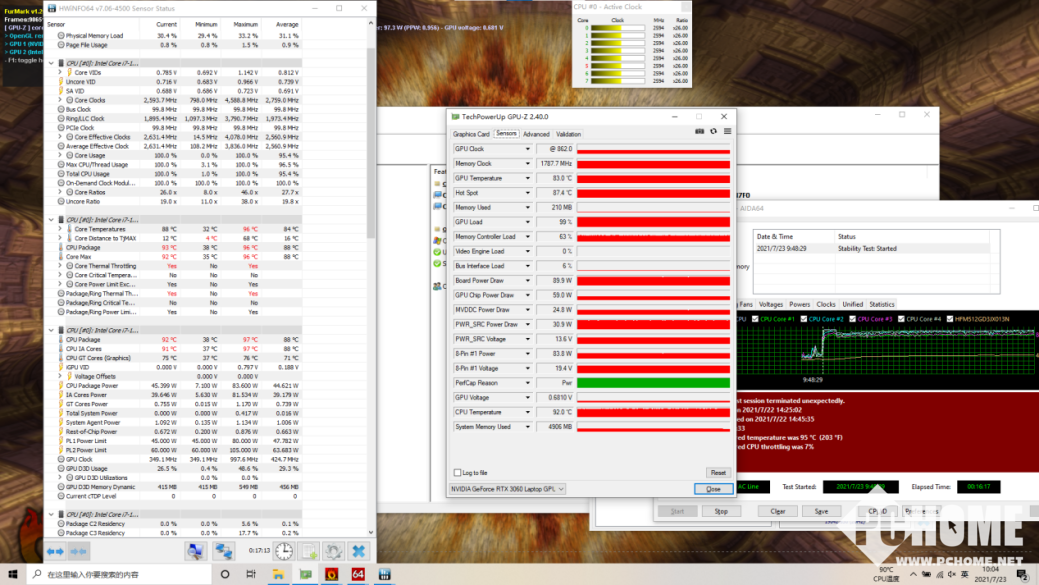Click HWiNFO log file sheet icon
Screen dimensions: 1039x585
(x=309, y=551)
